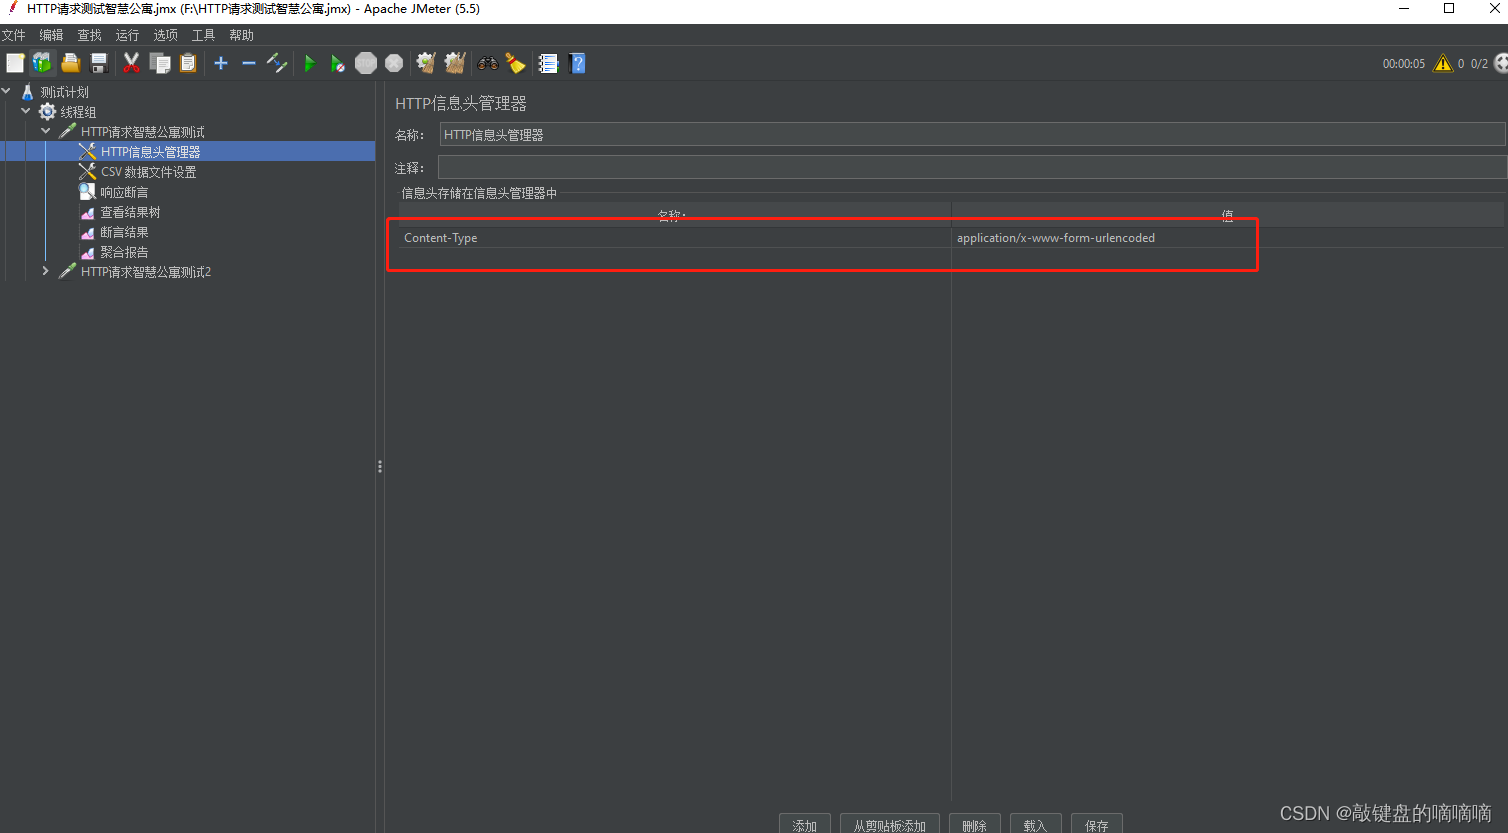
Task: Collapse all nodes with the minus icon
Action: click(249, 63)
